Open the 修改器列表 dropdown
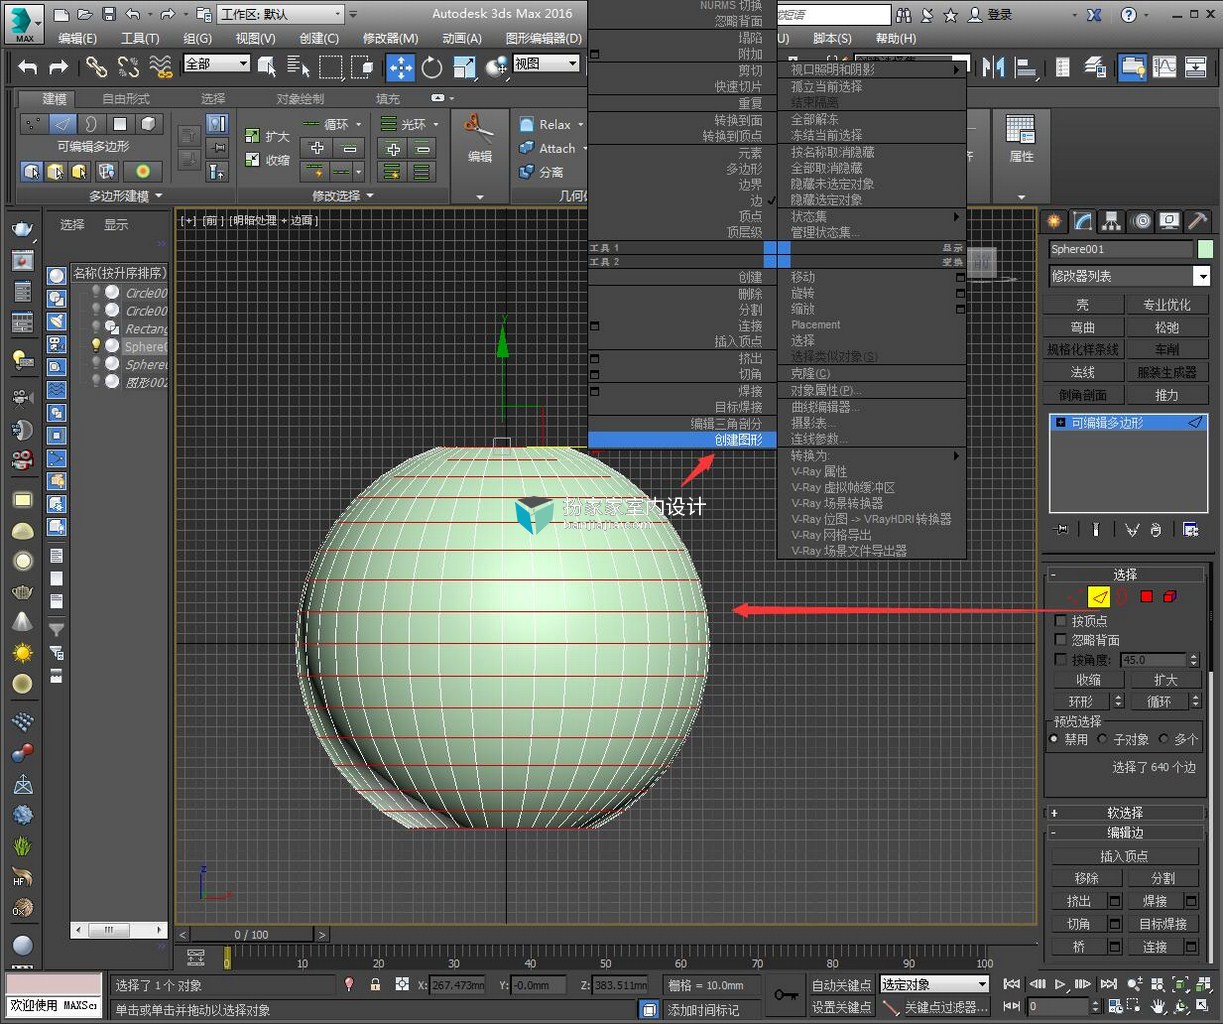The width and height of the screenshot is (1223, 1024). point(1129,276)
